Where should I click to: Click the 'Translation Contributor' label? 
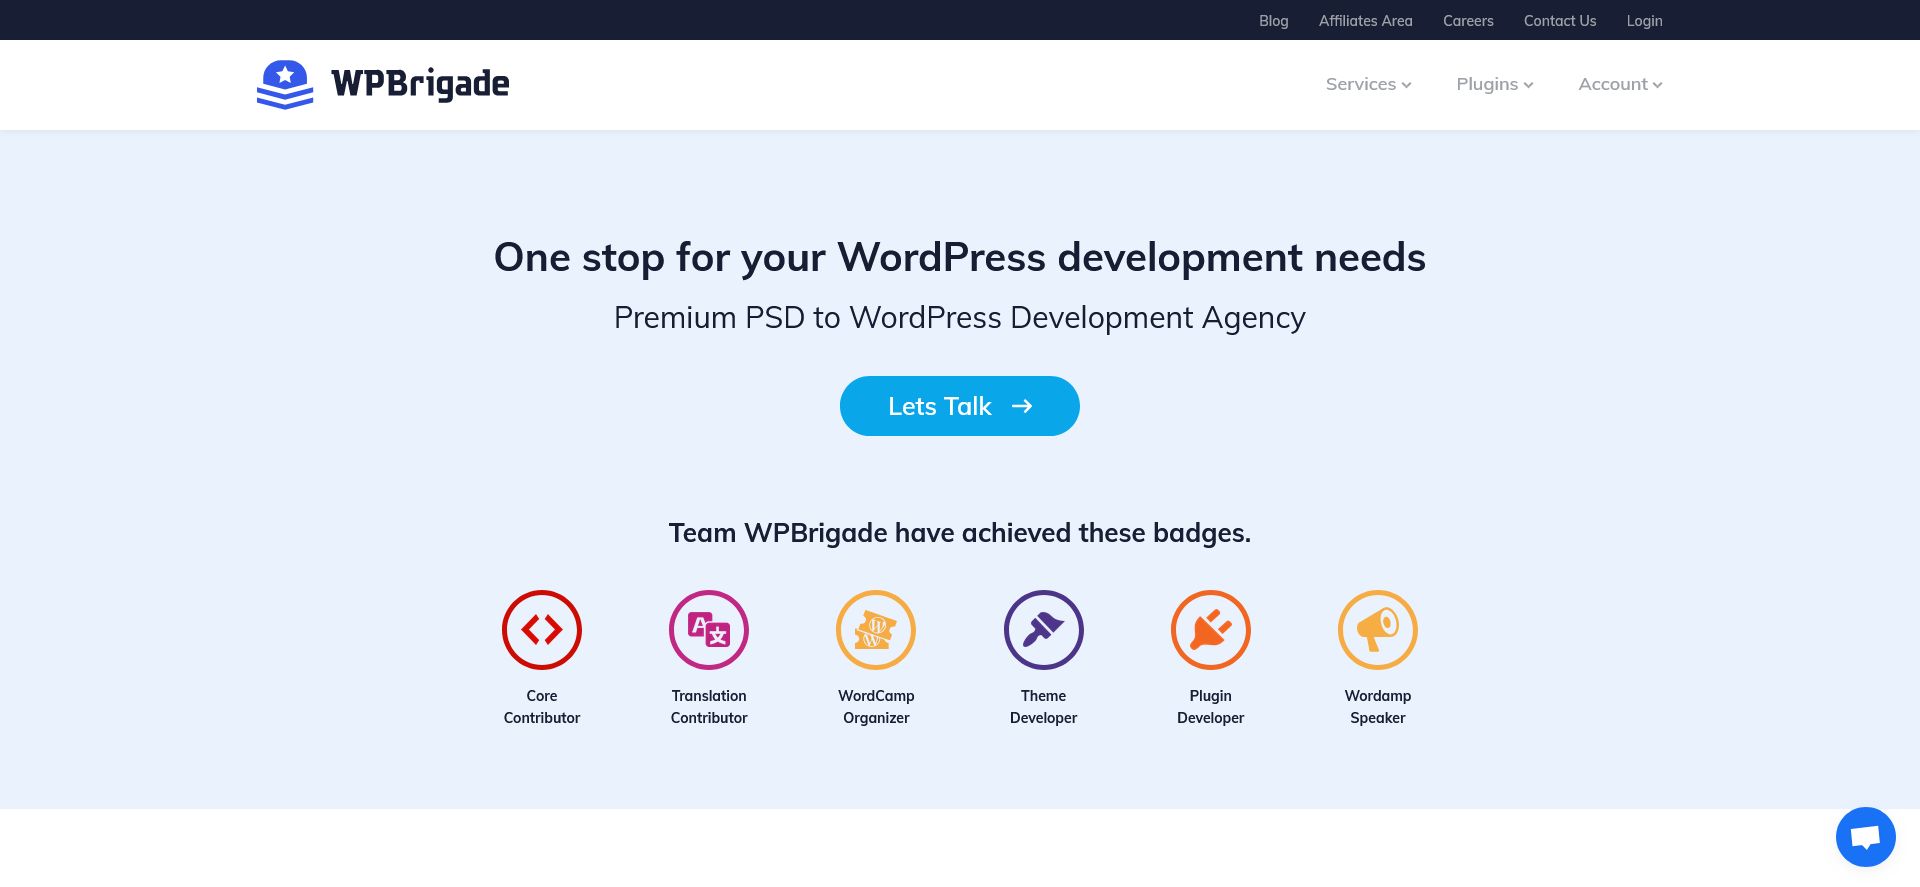point(709,707)
